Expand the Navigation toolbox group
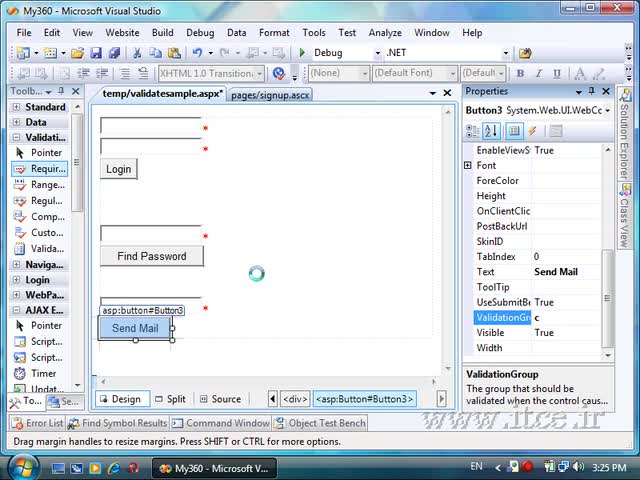 pyautogui.click(x=16, y=264)
